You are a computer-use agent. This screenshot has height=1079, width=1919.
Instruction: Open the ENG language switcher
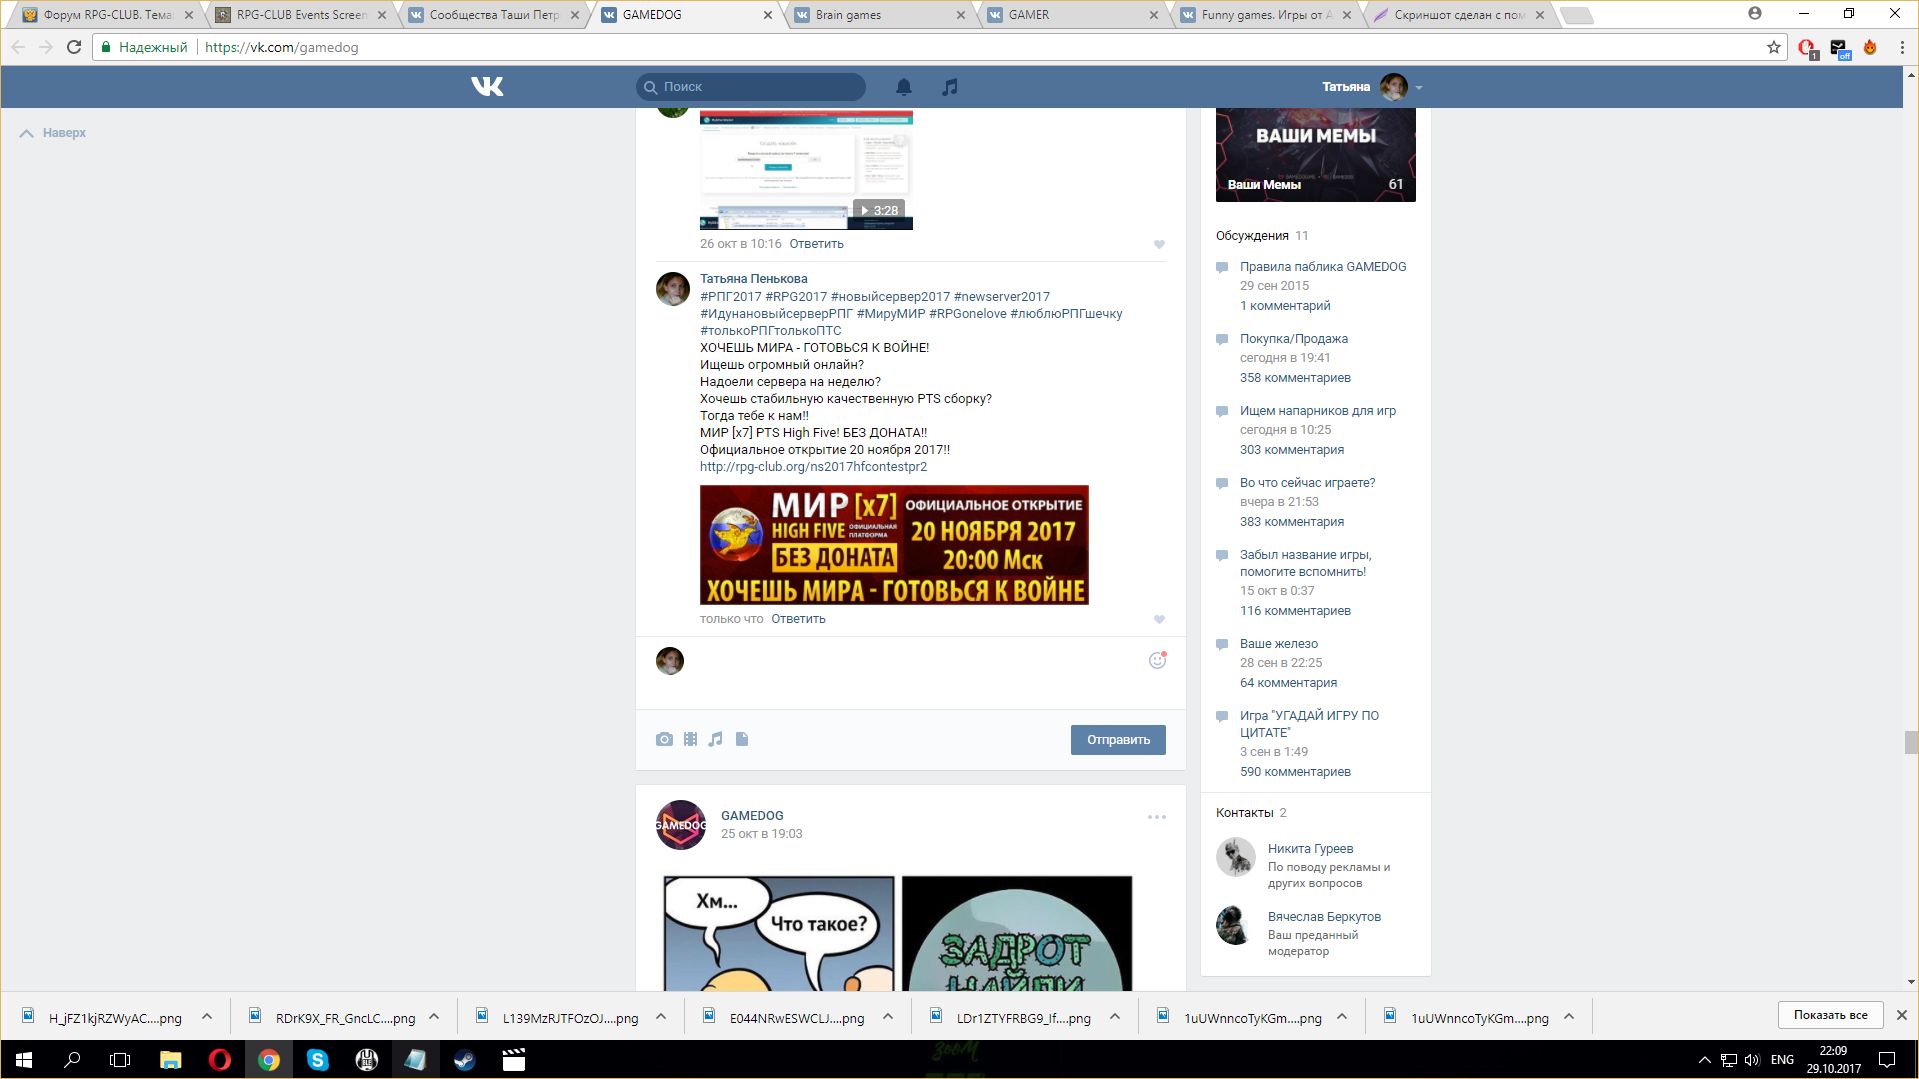pyautogui.click(x=1782, y=1060)
